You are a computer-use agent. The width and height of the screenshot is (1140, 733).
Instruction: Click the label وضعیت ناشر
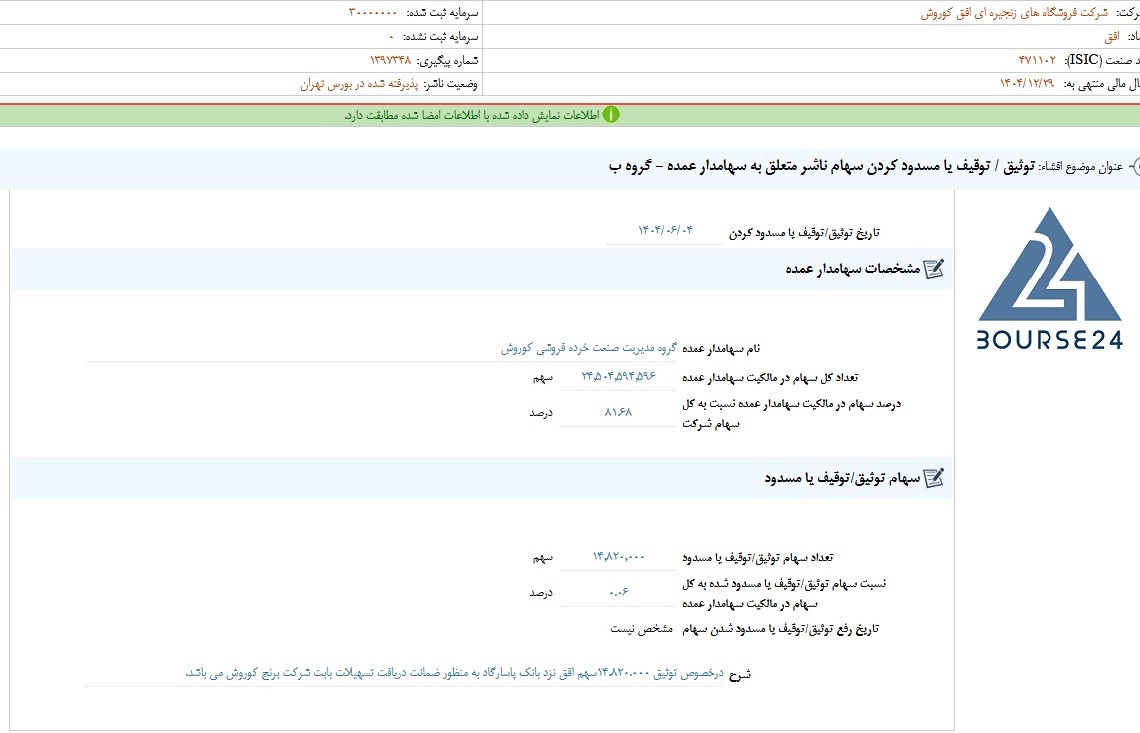(451, 84)
